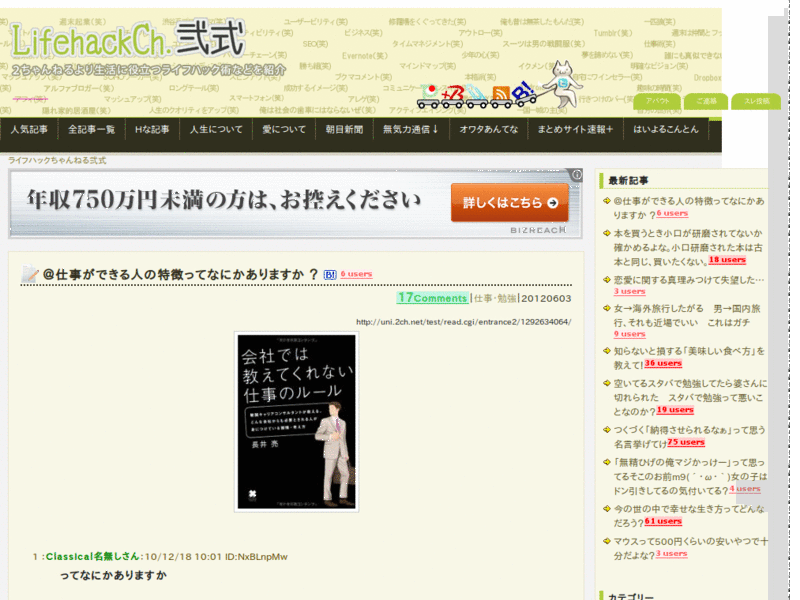Click the green ご連絡 tab button
Screen dimensions: 800x600
pyautogui.click(x=706, y=101)
